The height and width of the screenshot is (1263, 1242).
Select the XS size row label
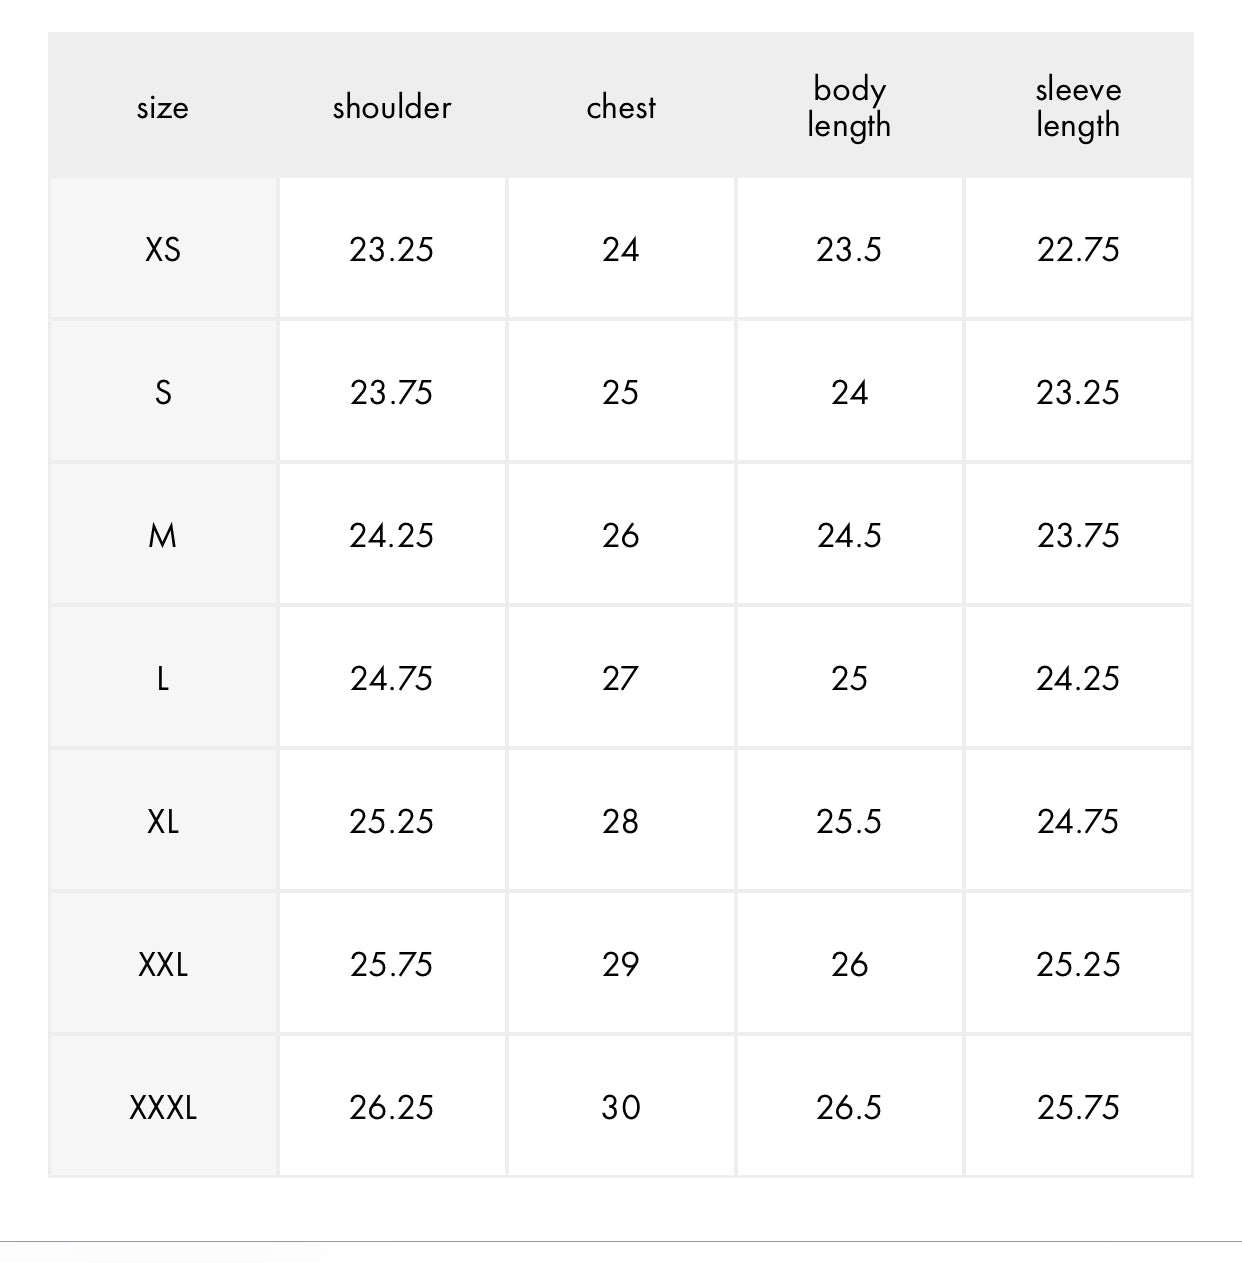pos(163,249)
